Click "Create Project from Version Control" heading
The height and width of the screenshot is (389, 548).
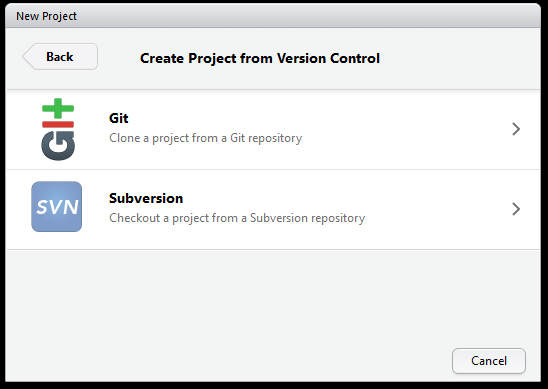pyautogui.click(x=260, y=58)
